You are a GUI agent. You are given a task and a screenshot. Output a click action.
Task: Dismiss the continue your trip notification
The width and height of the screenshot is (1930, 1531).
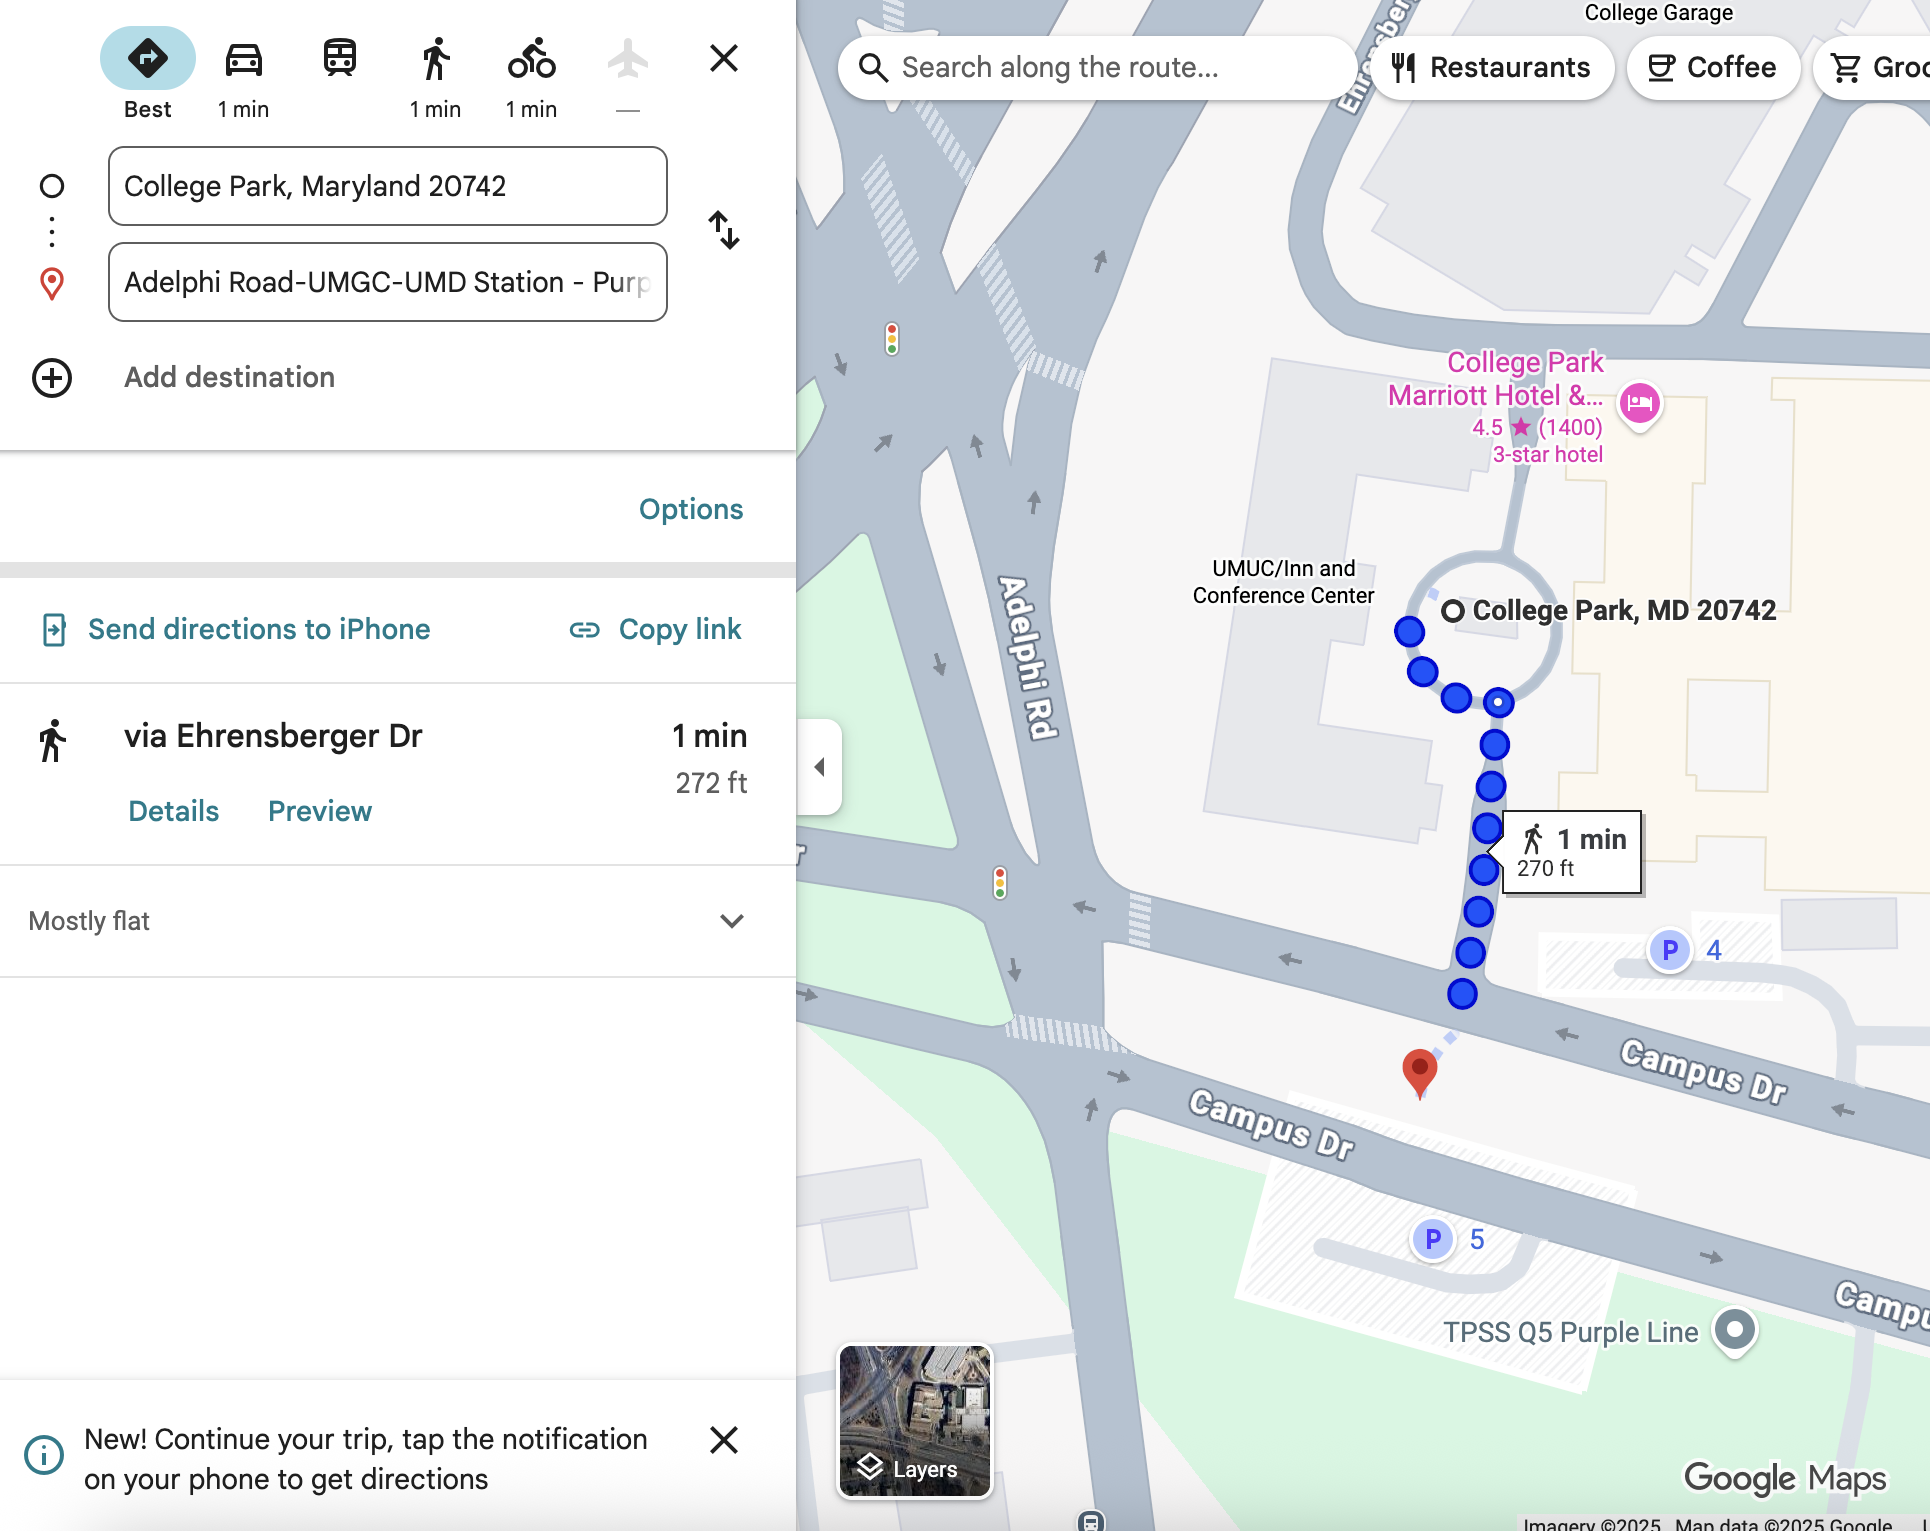point(724,1440)
